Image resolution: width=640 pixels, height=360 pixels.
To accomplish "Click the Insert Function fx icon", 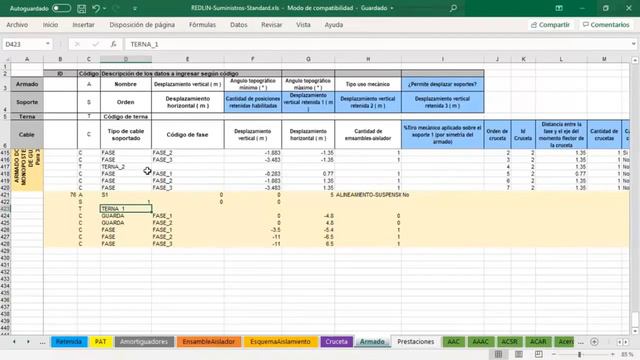I will click(x=113, y=44).
